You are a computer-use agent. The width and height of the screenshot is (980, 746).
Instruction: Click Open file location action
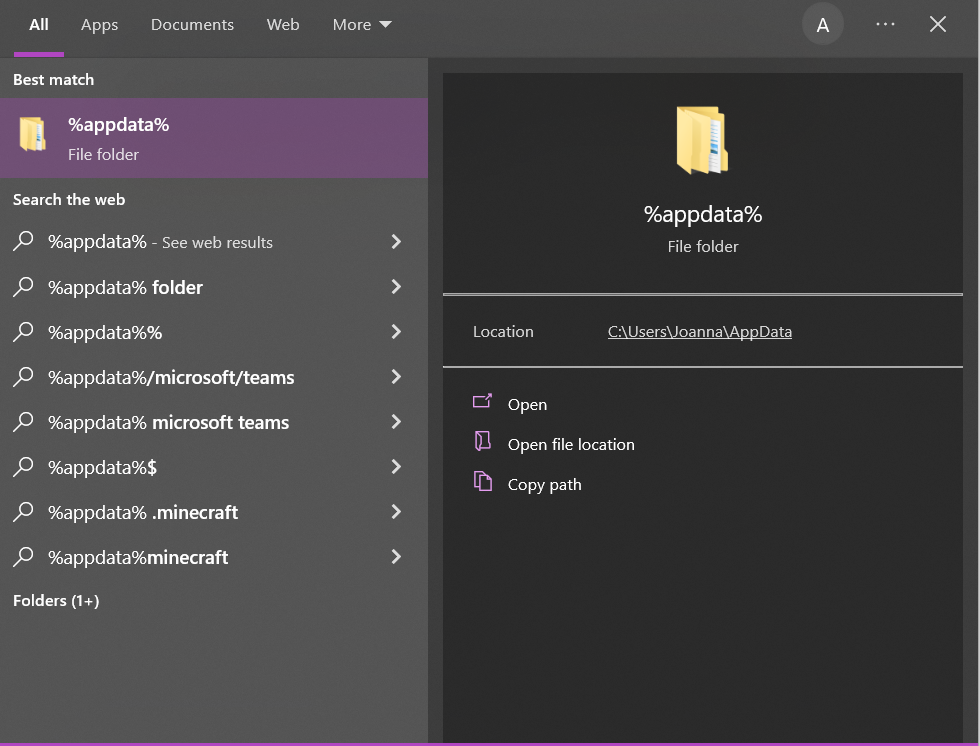pyautogui.click(x=571, y=445)
